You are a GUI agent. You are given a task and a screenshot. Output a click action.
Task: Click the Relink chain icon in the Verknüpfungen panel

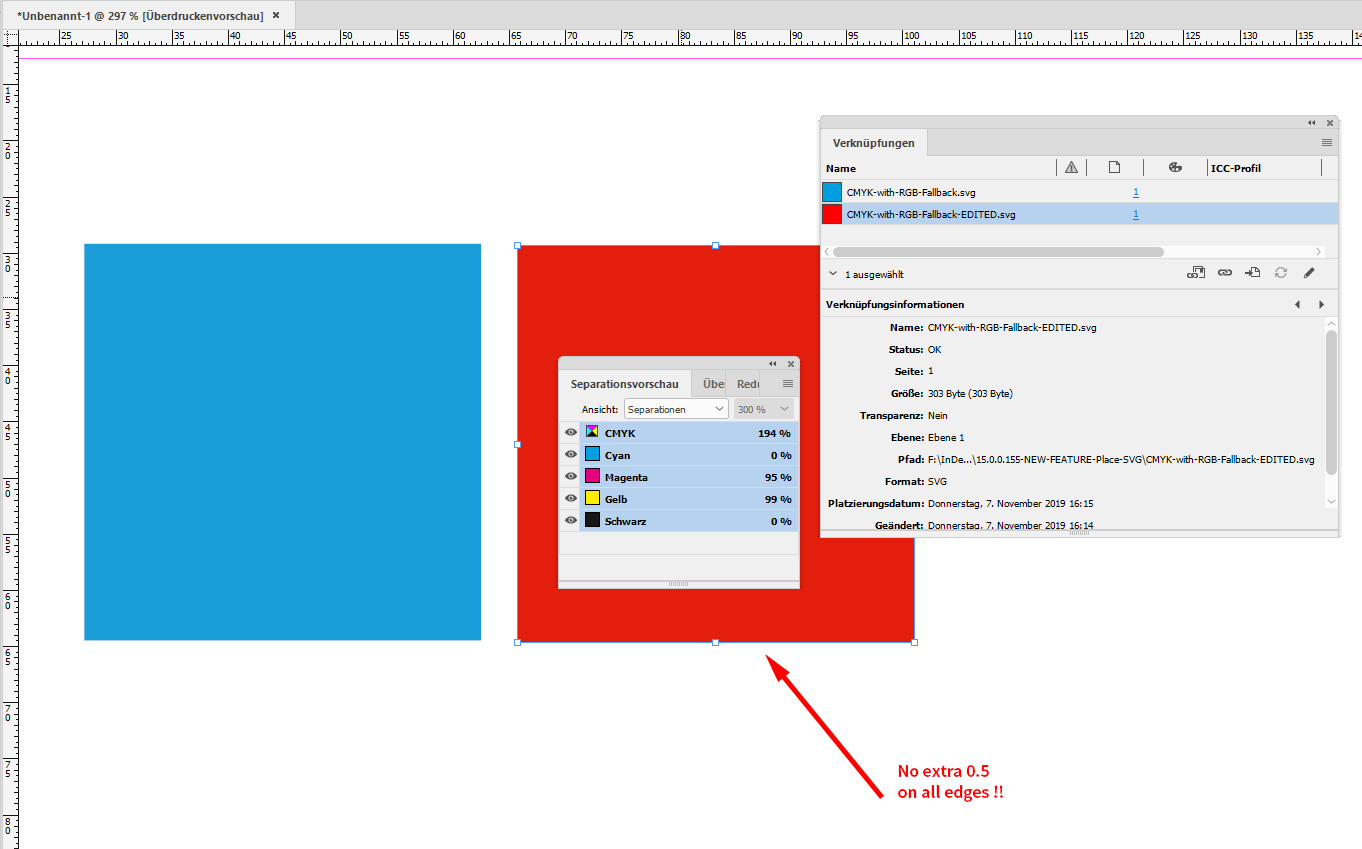(x=1224, y=272)
